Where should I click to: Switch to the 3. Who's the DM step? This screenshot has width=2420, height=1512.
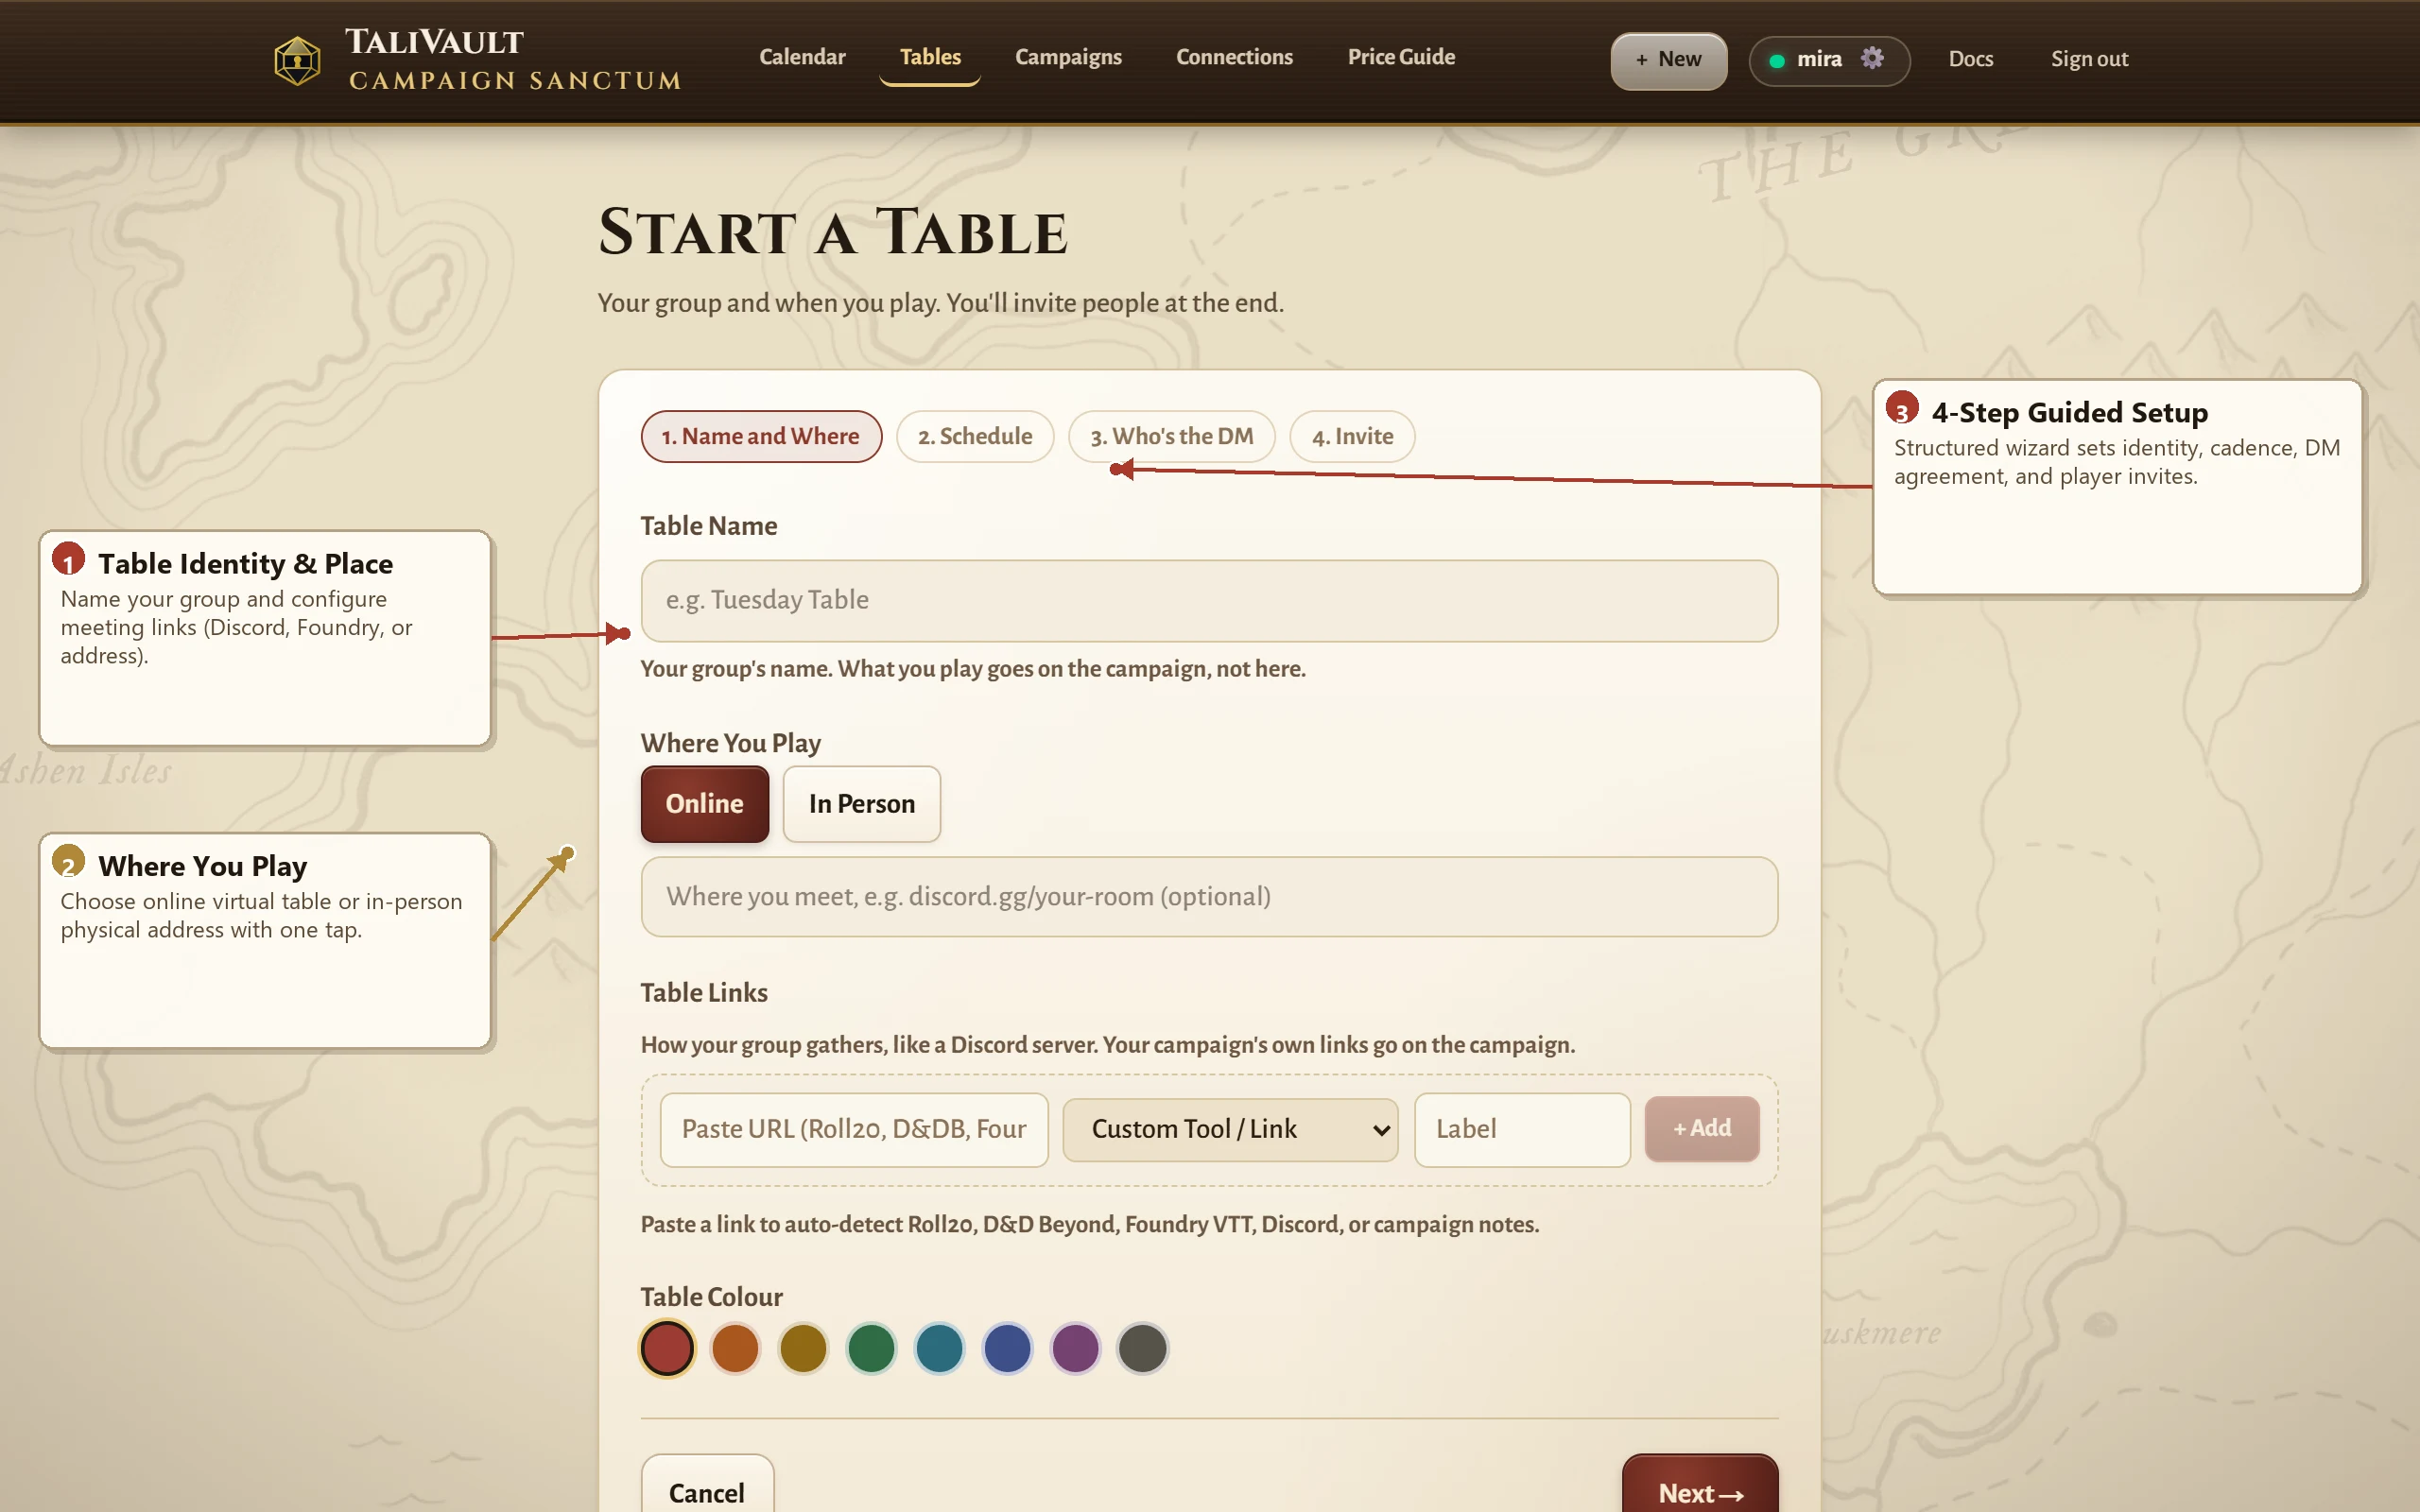click(1171, 436)
